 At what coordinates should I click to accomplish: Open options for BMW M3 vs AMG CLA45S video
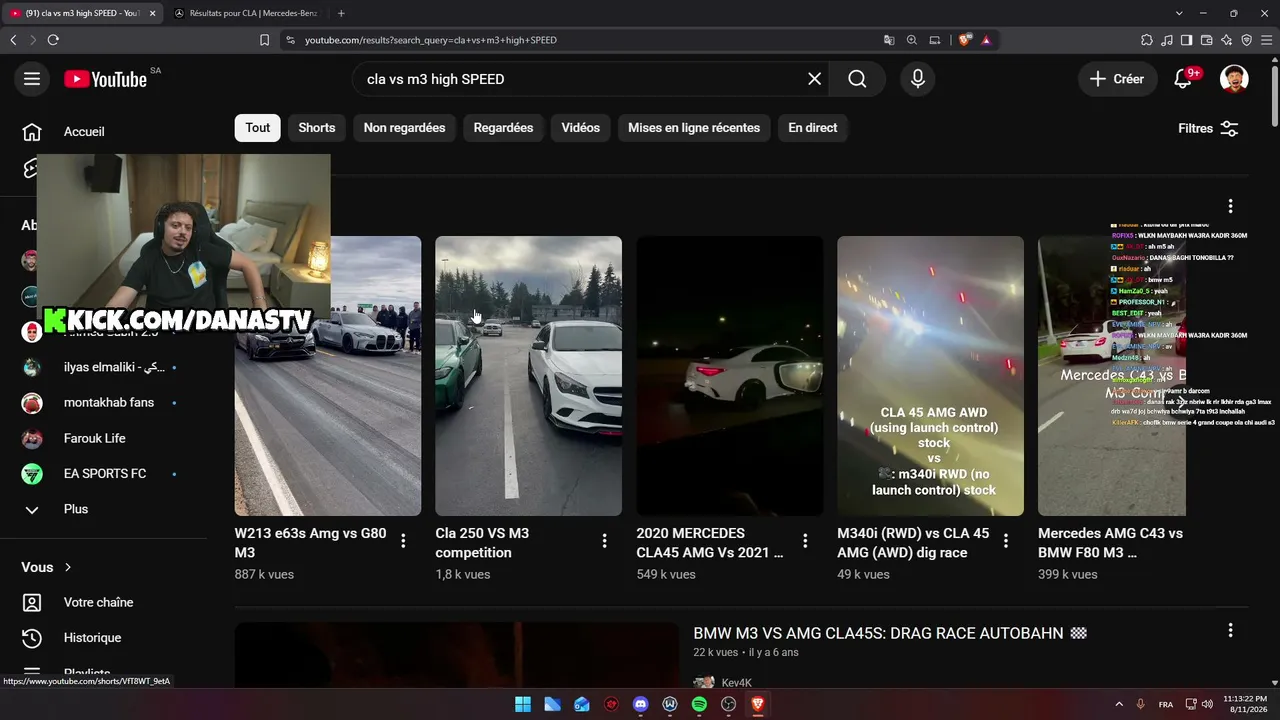pos(1230,630)
